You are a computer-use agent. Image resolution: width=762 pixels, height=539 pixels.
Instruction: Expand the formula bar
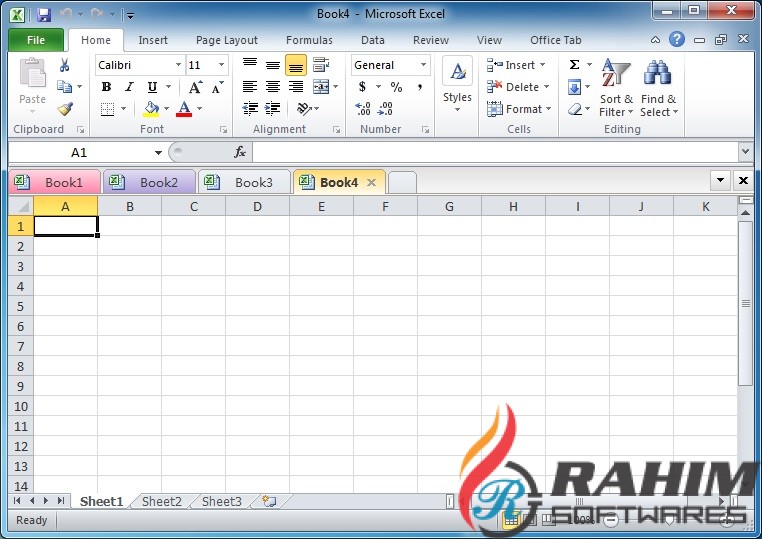pyautogui.click(x=745, y=152)
